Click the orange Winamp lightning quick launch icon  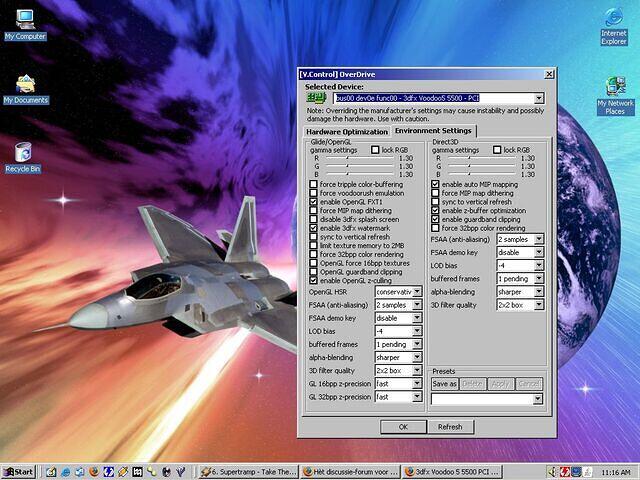click(x=122, y=472)
